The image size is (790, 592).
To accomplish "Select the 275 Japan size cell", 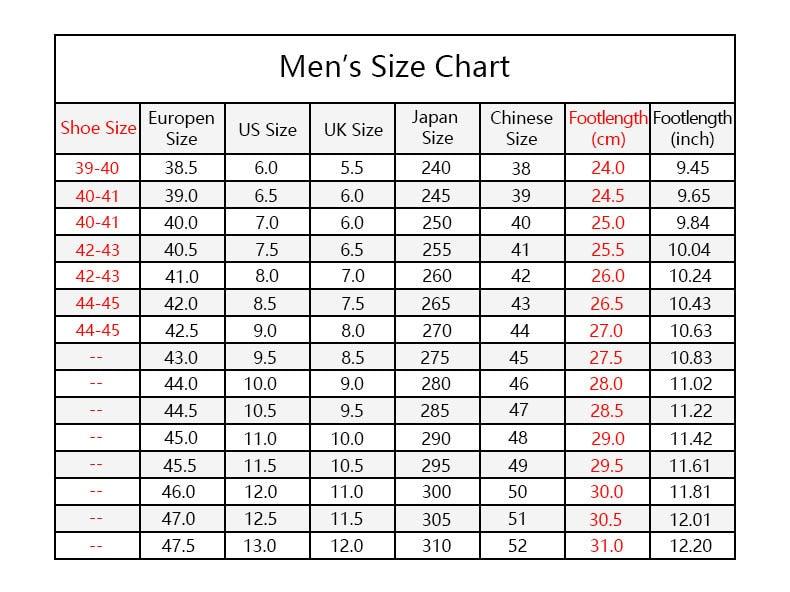I will click(437, 357).
